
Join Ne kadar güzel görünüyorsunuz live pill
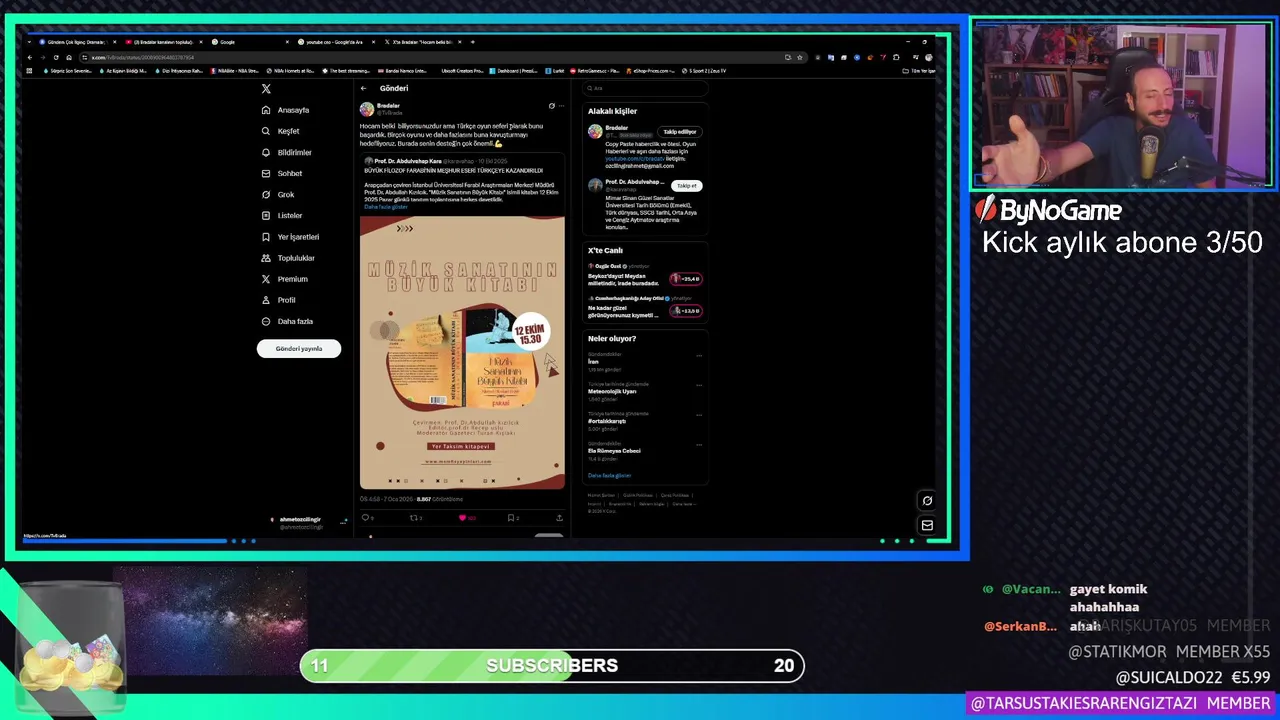tap(686, 311)
